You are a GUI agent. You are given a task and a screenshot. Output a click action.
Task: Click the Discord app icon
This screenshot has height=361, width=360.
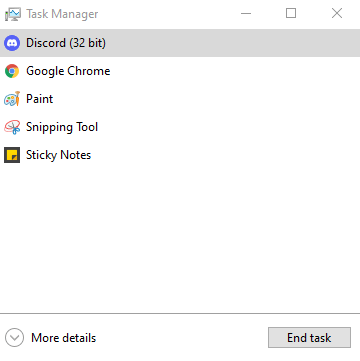(x=12, y=43)
